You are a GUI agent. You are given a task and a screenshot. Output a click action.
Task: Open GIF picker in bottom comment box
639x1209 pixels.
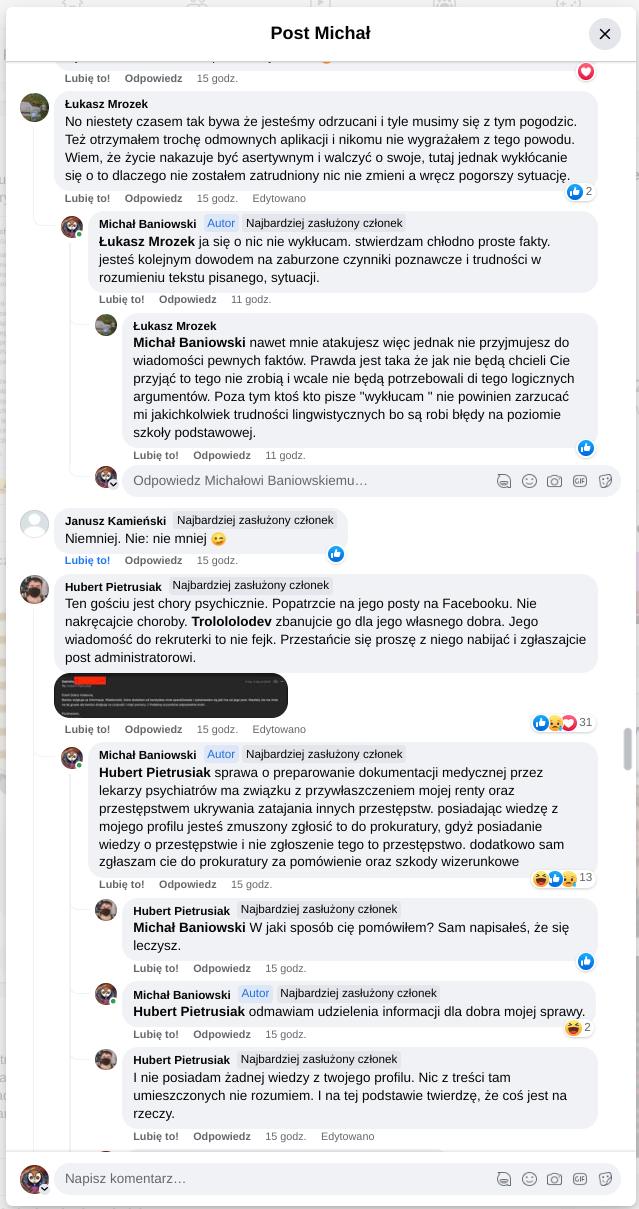coord(580,1179)
